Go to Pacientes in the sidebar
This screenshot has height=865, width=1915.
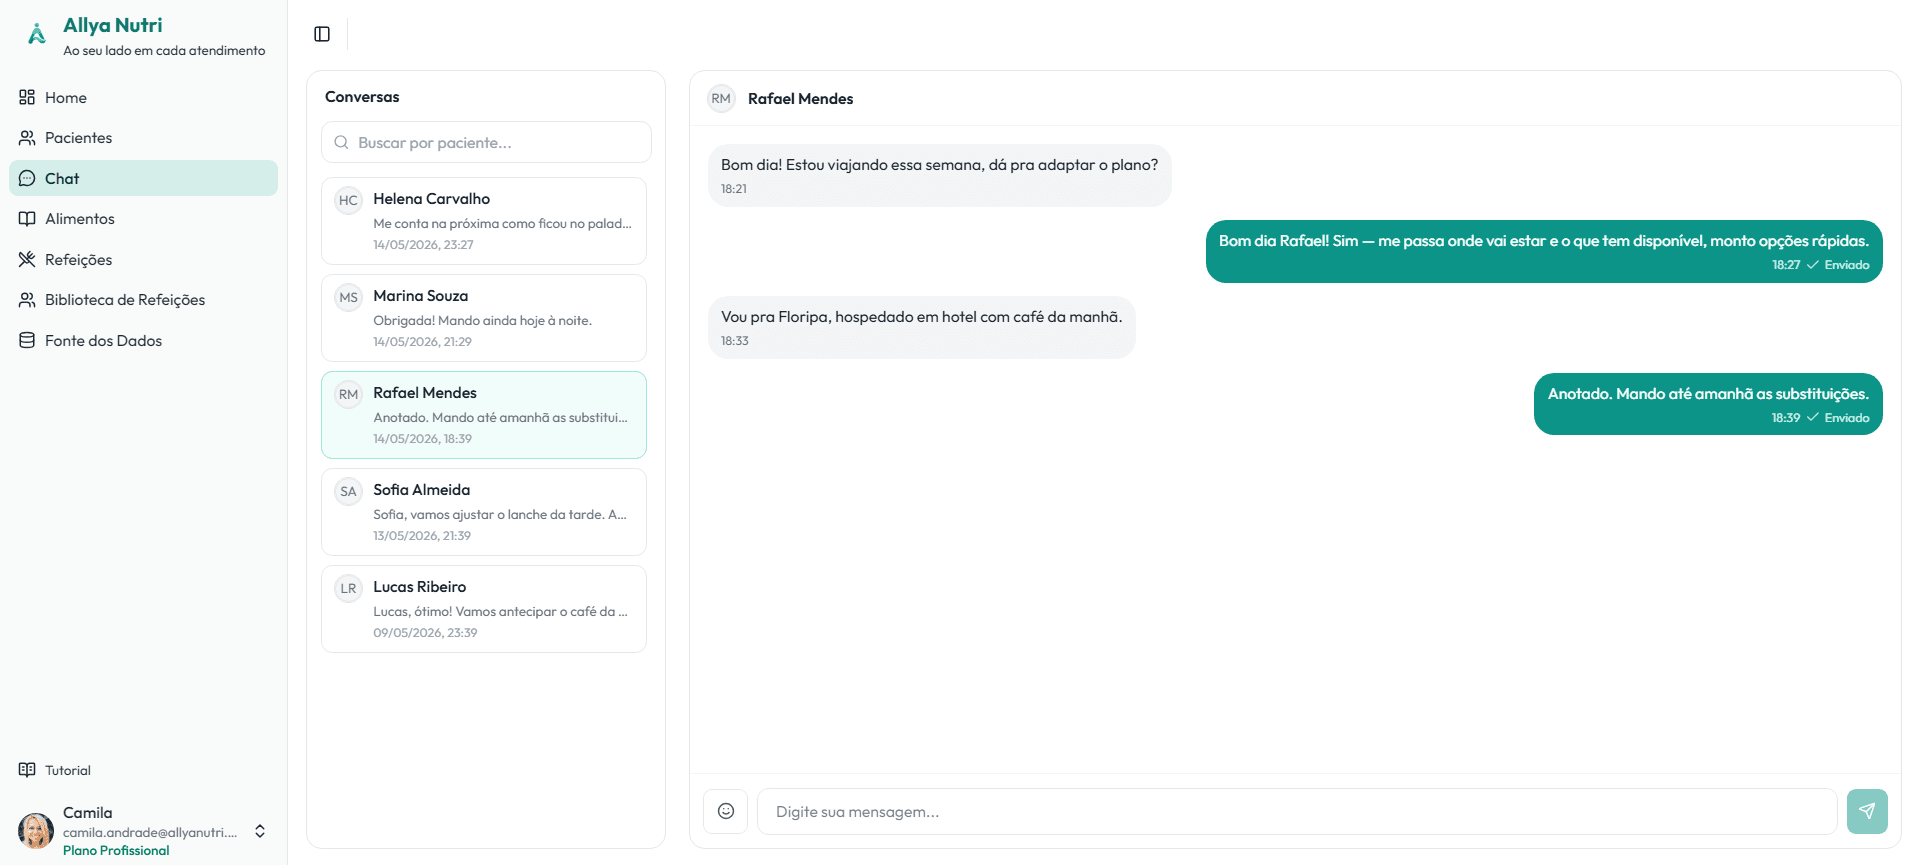coord(143,137)
